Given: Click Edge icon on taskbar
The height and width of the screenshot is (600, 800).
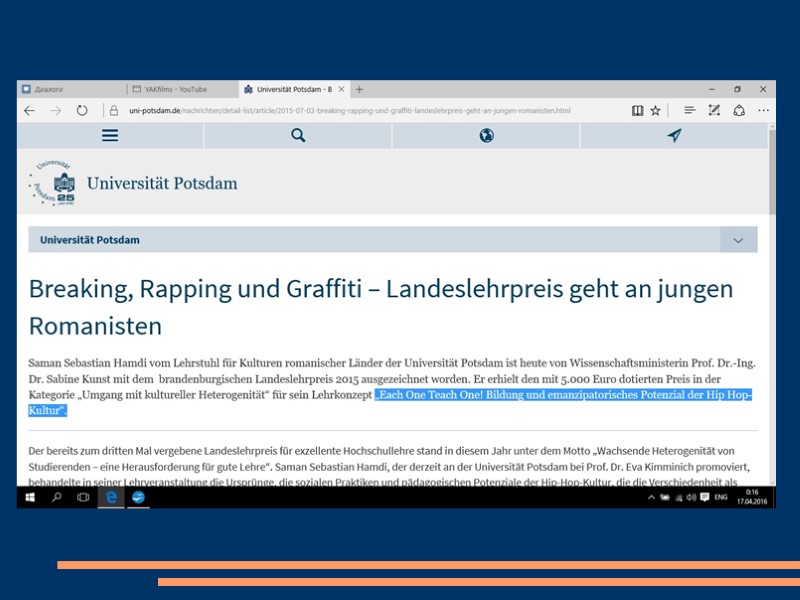Looking at the screenshot, I should (111, 497).
